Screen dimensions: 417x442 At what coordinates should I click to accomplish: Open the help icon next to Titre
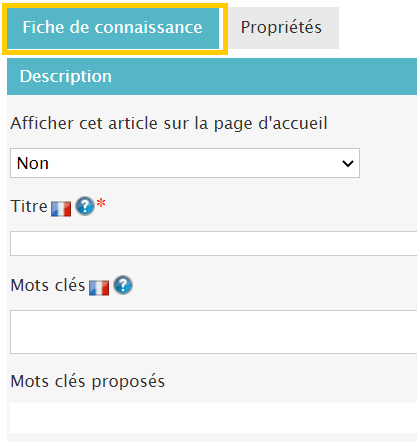click(x=85, y=206)
